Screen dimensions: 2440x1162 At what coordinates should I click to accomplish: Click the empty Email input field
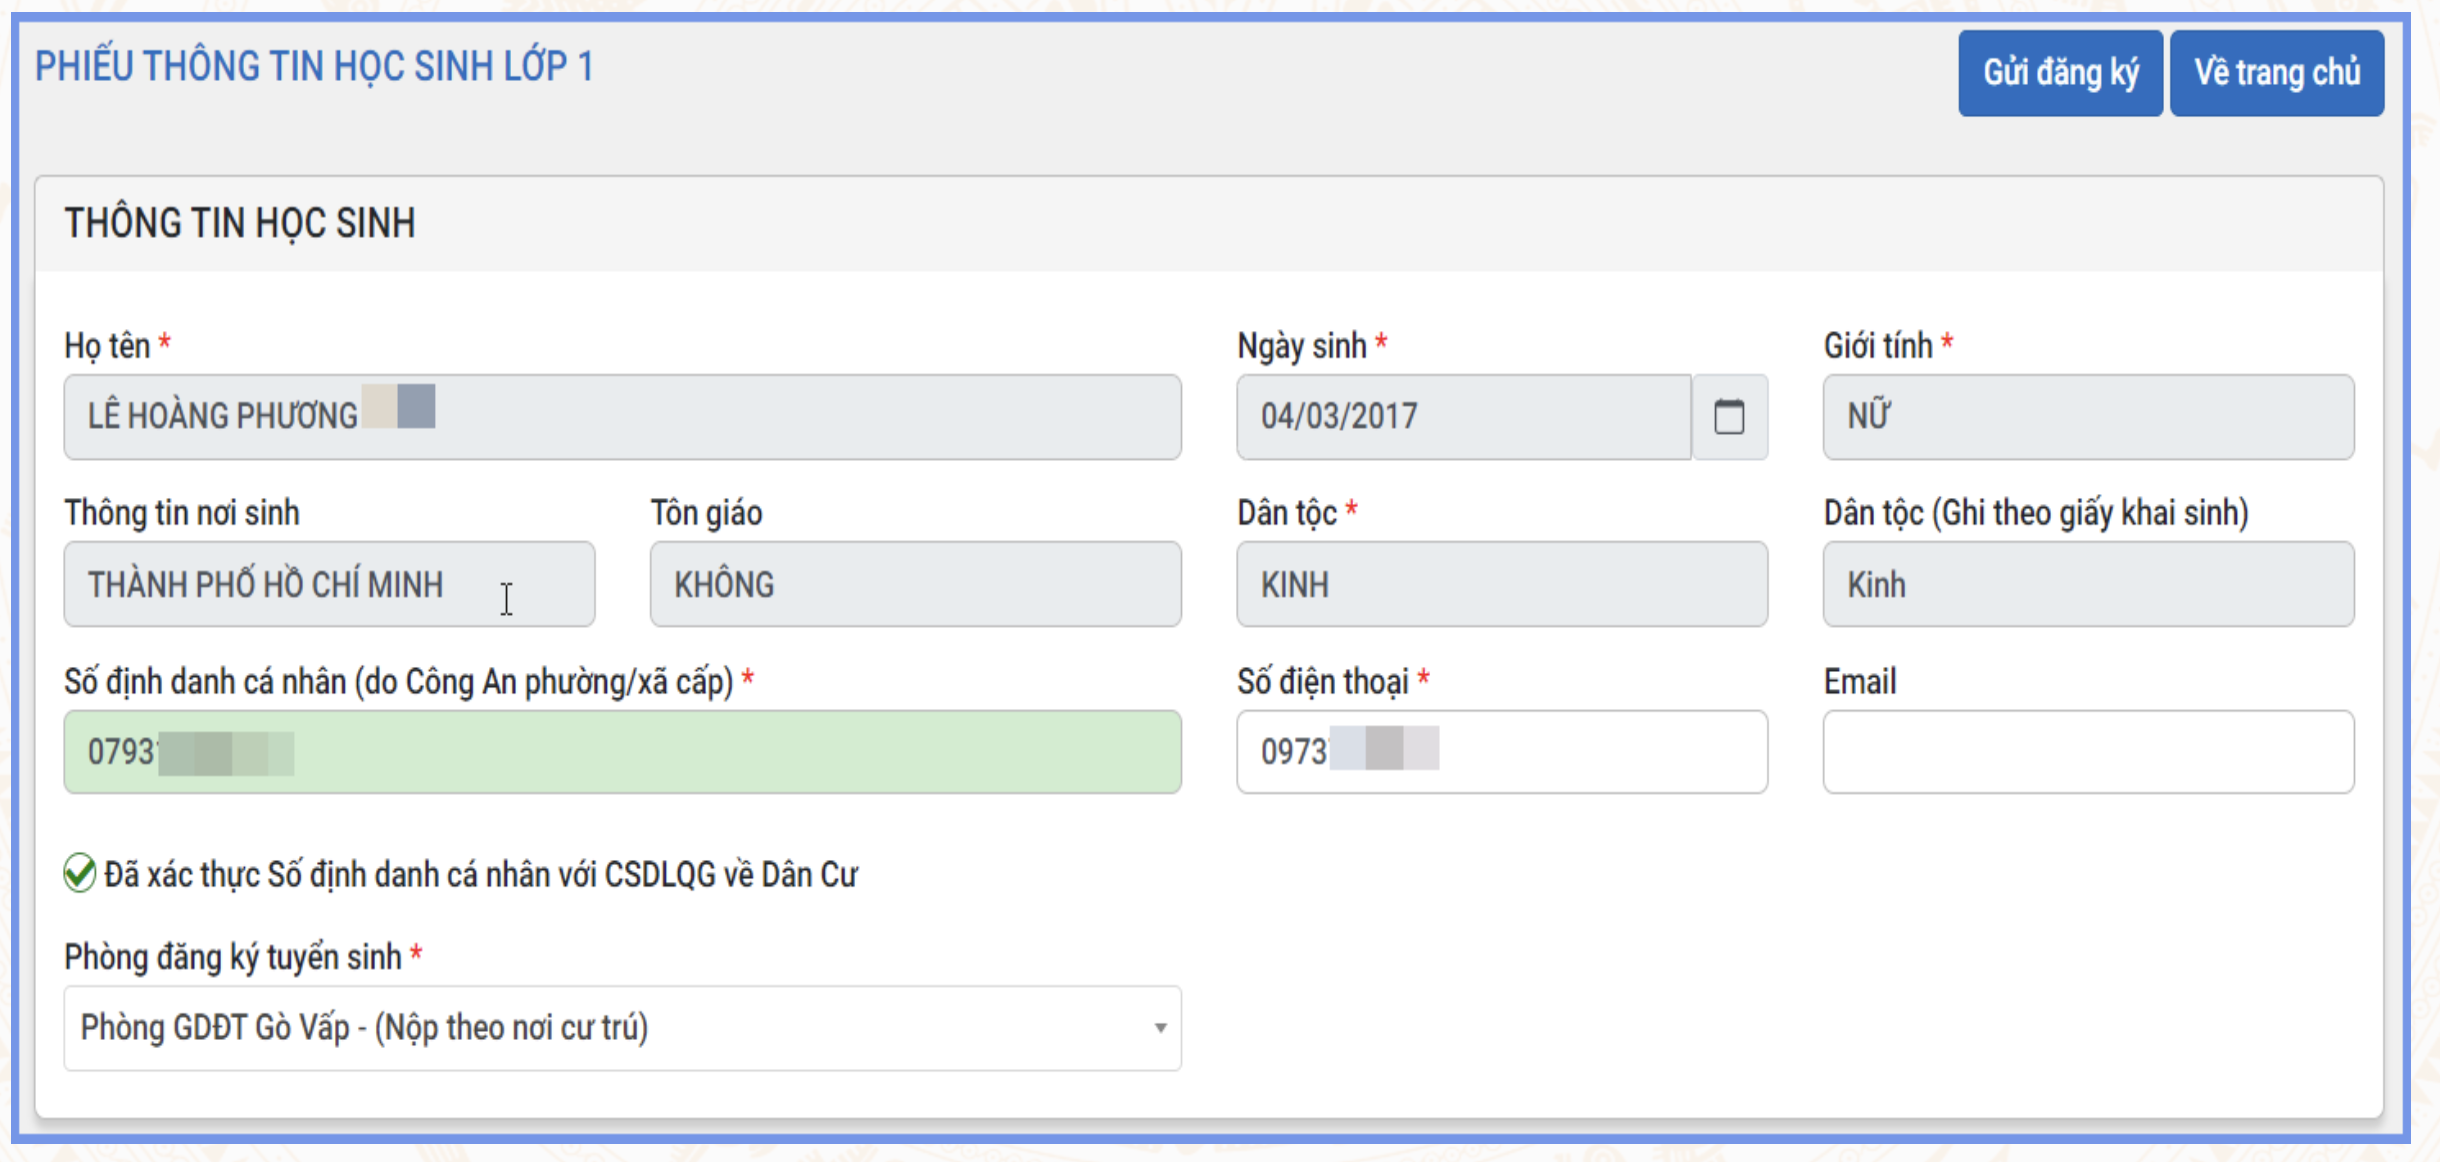[2088, 752]
